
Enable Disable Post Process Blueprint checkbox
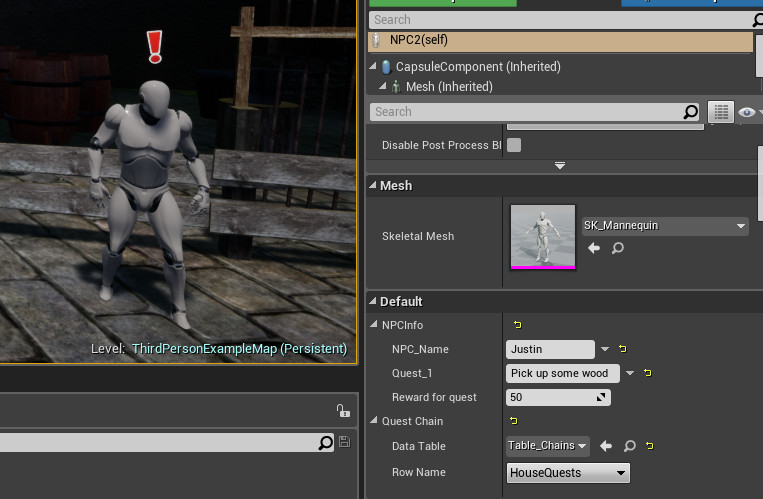point(514,145)
